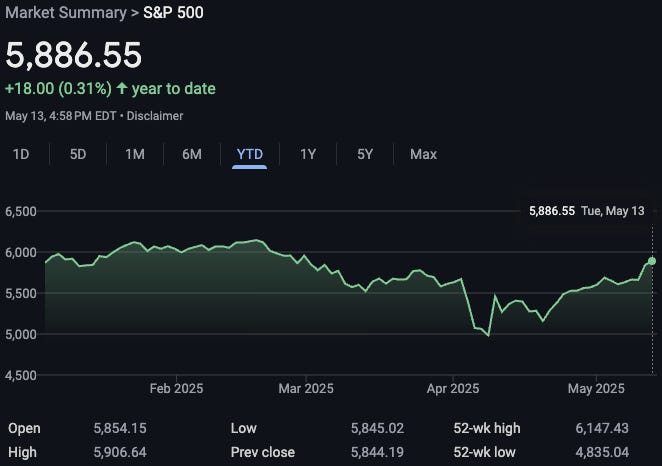662x466 pixels.
Task: Show the 5Y range tab
Action: click(365, 154)
